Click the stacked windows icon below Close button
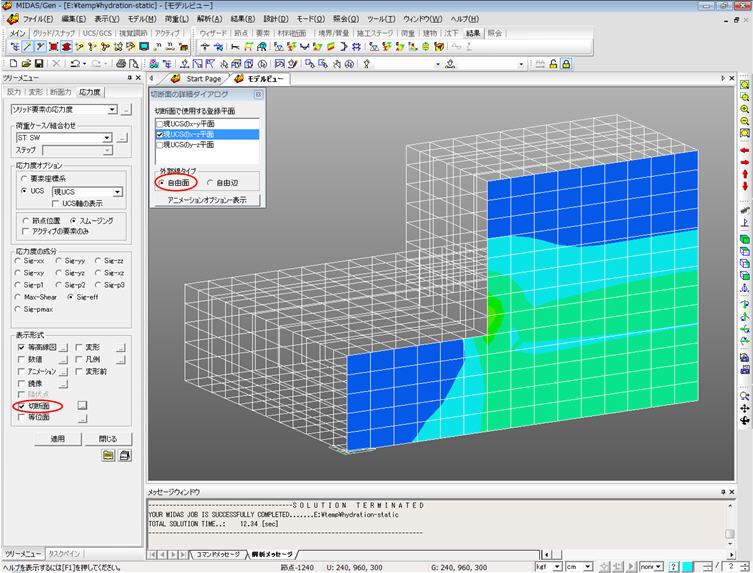This screenshot has width=753, height=573. click(125, 455)
